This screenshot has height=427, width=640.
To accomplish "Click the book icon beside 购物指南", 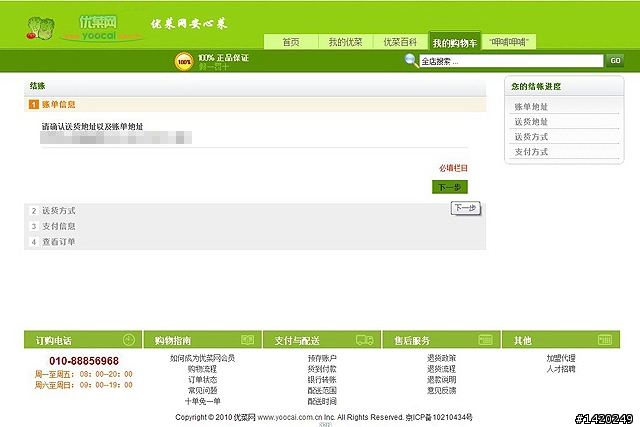I will (x=247, y=340).
